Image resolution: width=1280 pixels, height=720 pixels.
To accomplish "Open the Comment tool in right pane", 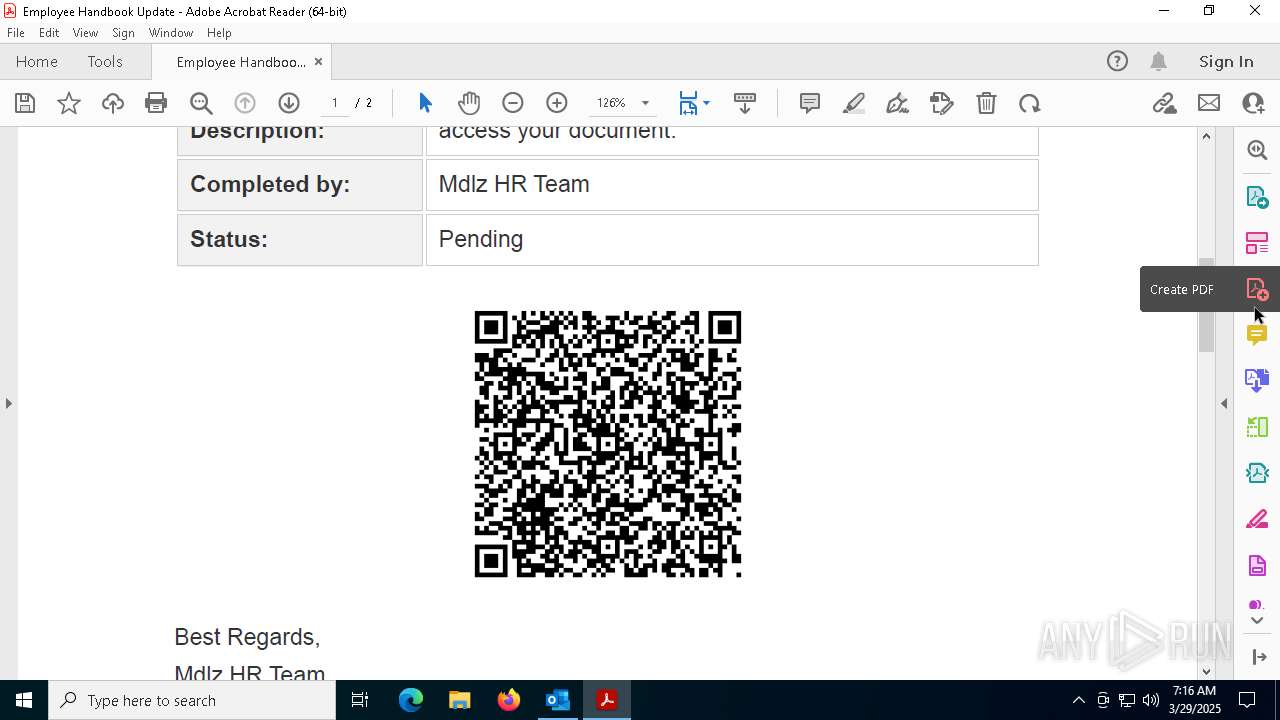I will point(1257,335).
